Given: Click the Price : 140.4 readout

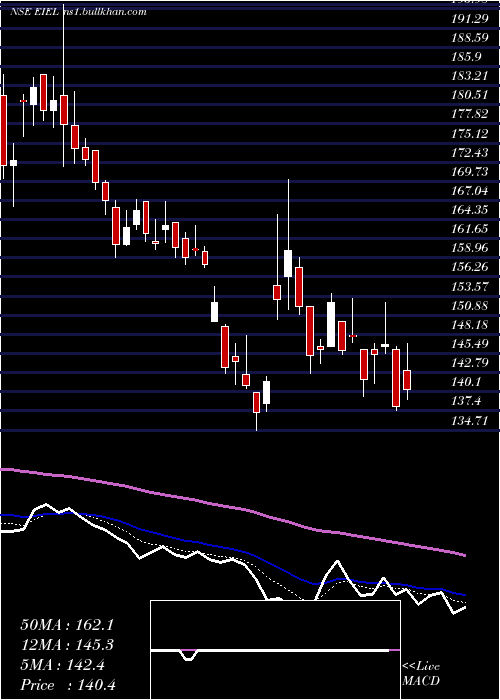Looking at the screenshot, I should pos(67,685).
